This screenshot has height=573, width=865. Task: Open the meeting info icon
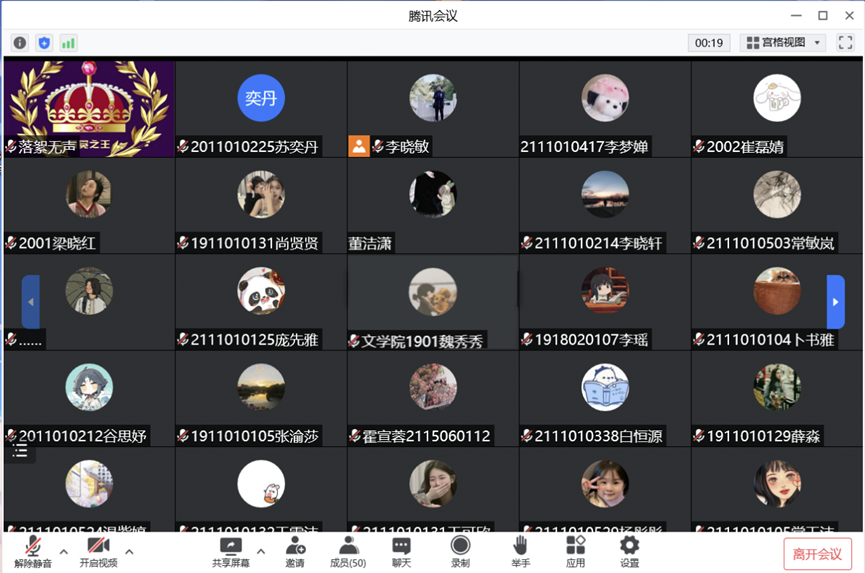(x=20, y=43)
